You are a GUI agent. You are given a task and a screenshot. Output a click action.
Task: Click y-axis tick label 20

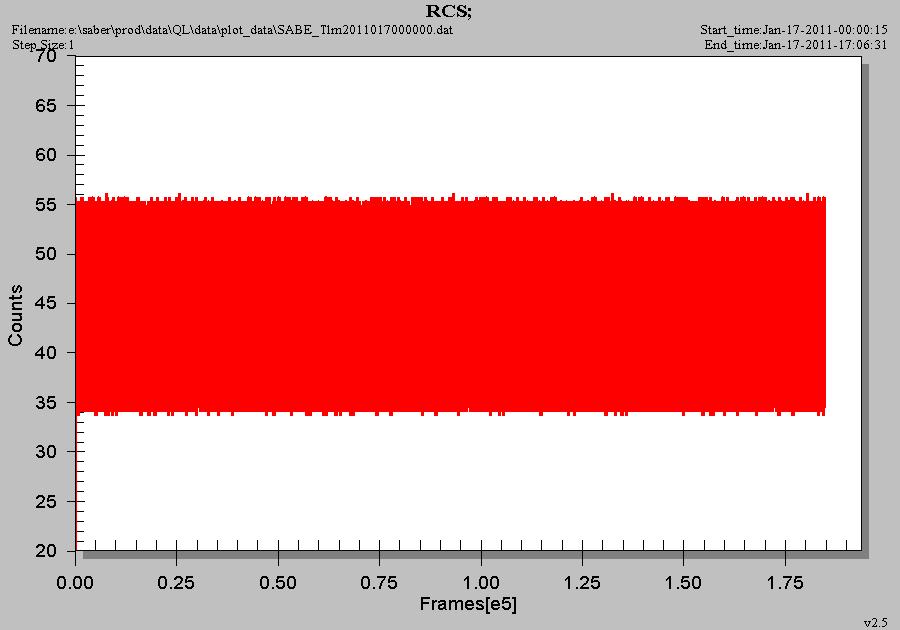46,551
